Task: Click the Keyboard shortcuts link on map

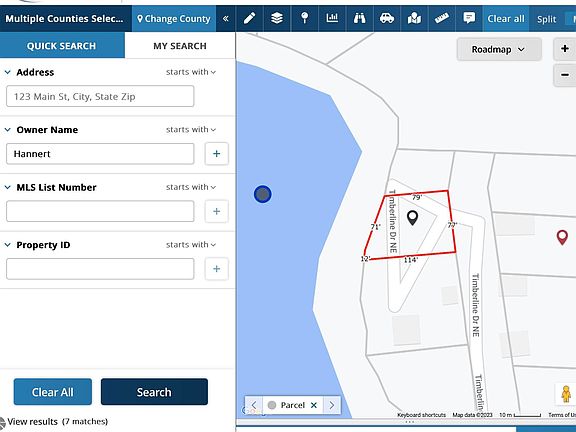Action: coord(421,415)
